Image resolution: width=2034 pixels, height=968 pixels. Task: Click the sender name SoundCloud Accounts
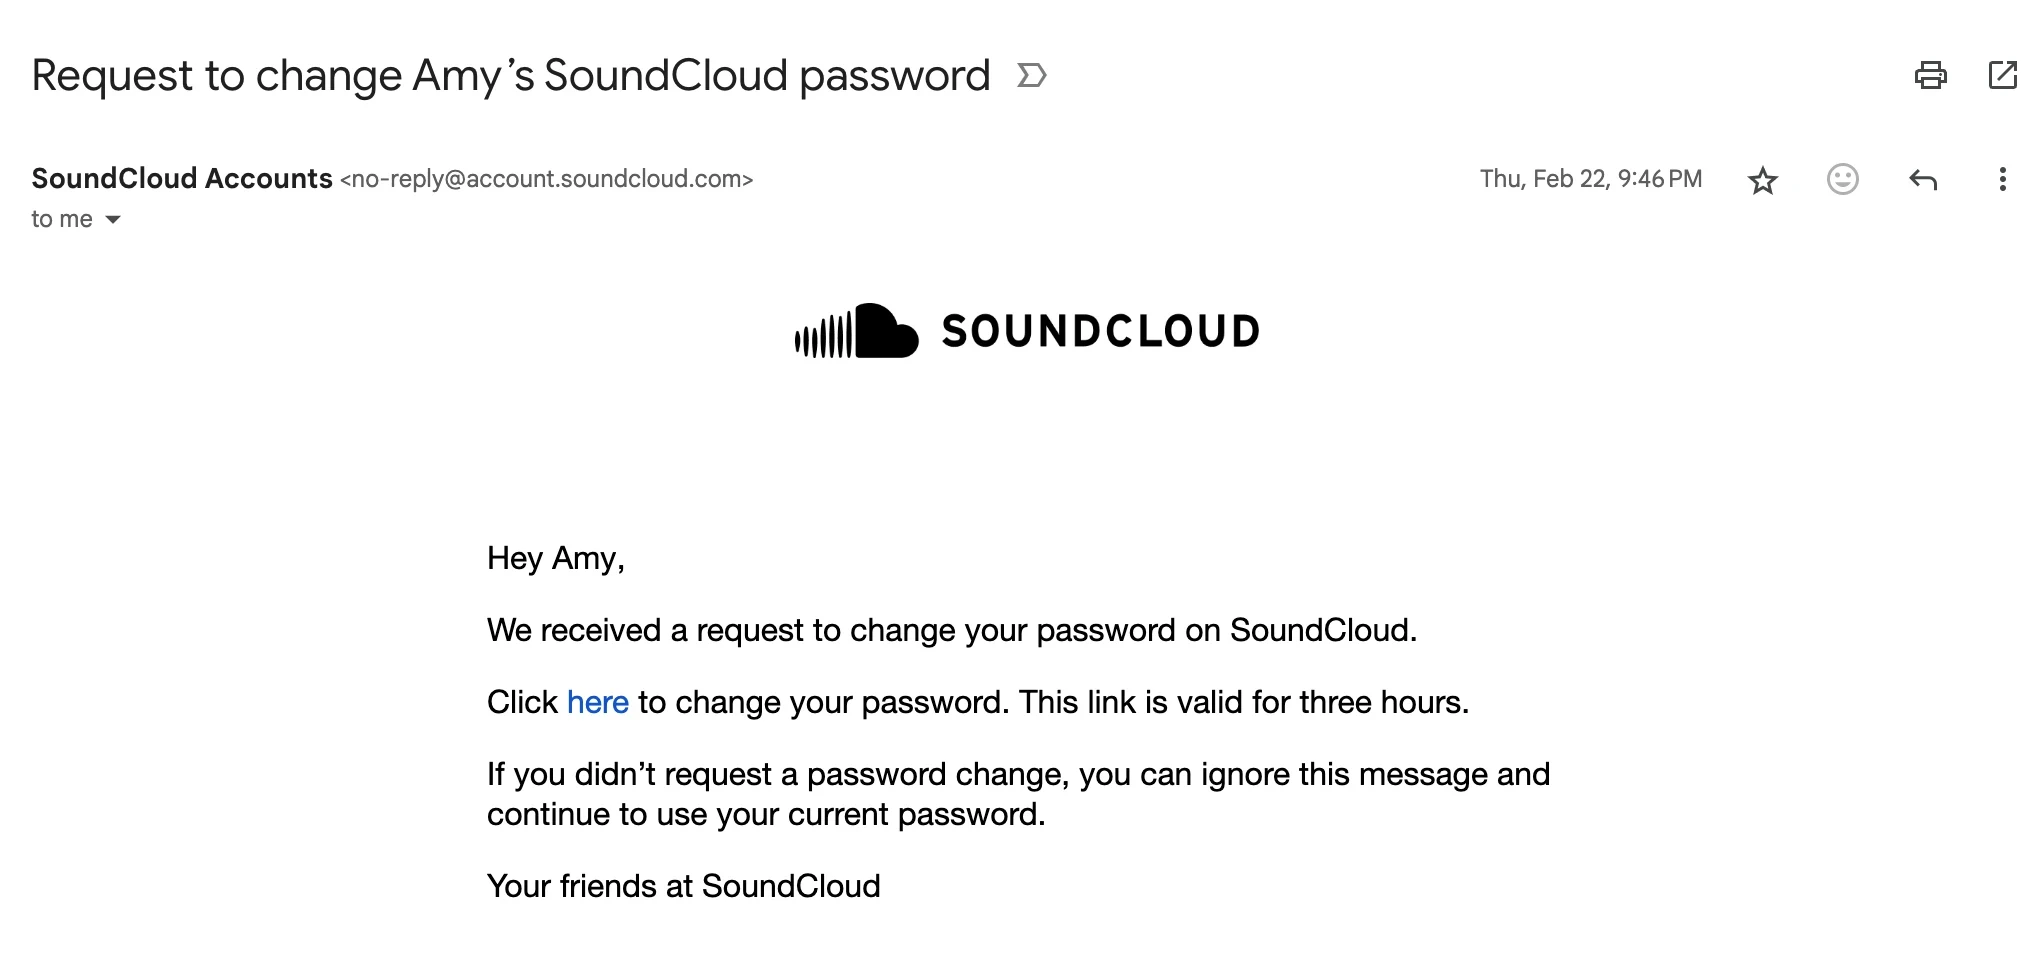coord(182,179)
